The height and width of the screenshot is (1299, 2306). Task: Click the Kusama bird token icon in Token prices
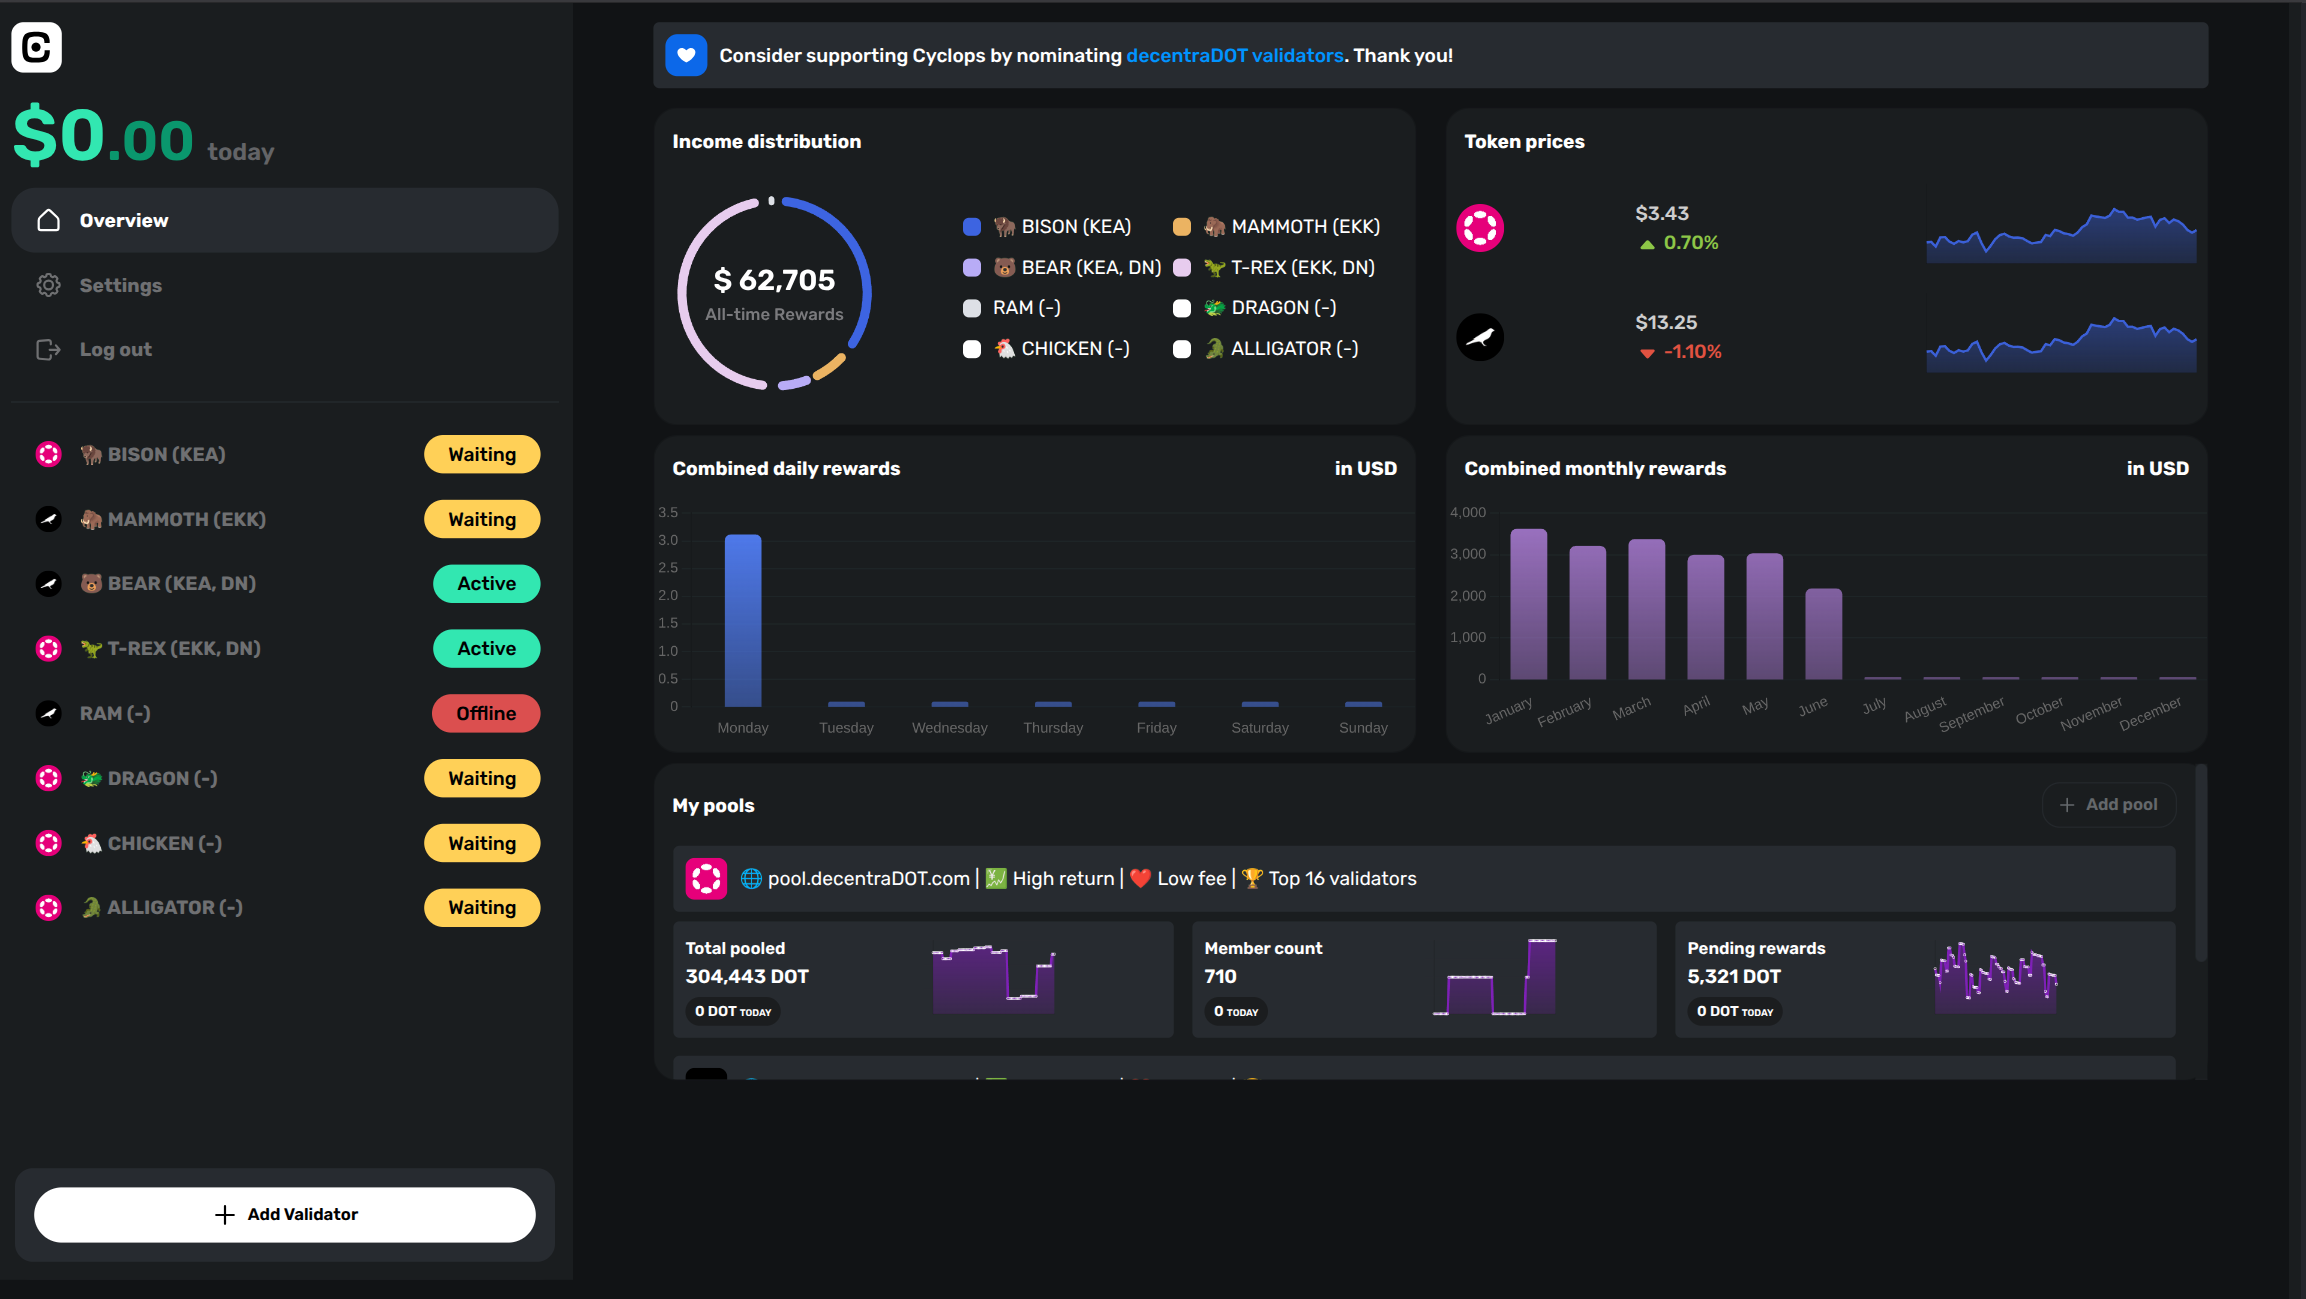coord(1480,337)
